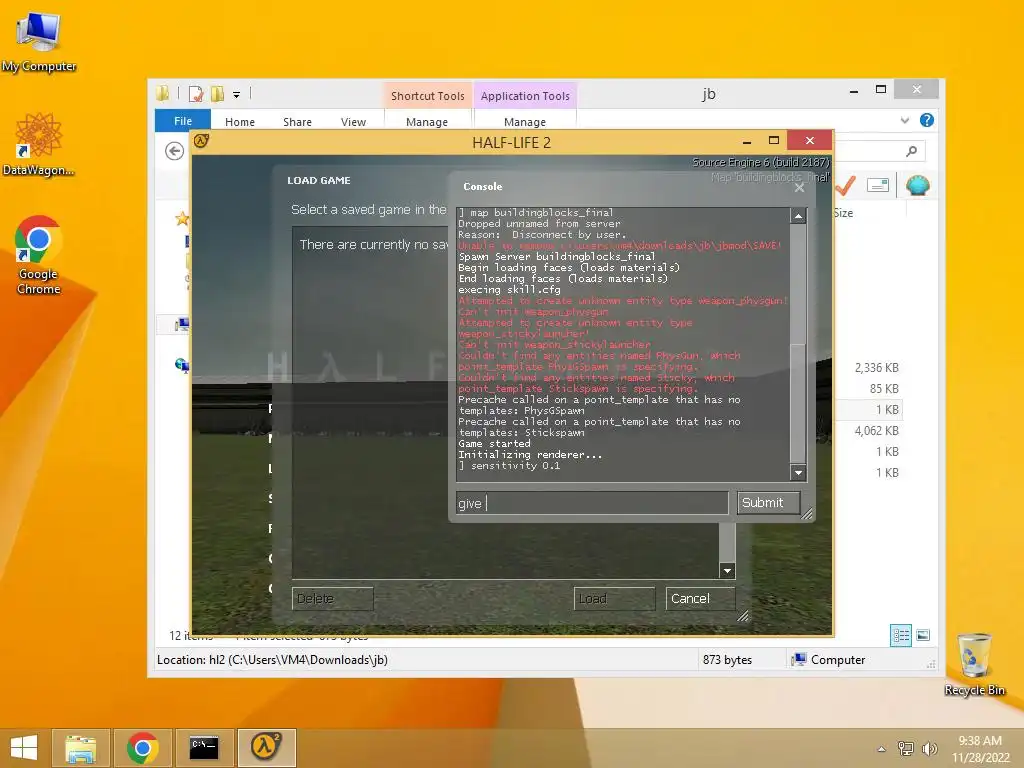Open the taskbar clock and date
Image resolution: width=1024 pixels, height=768 pixels.
coord(980,748)
